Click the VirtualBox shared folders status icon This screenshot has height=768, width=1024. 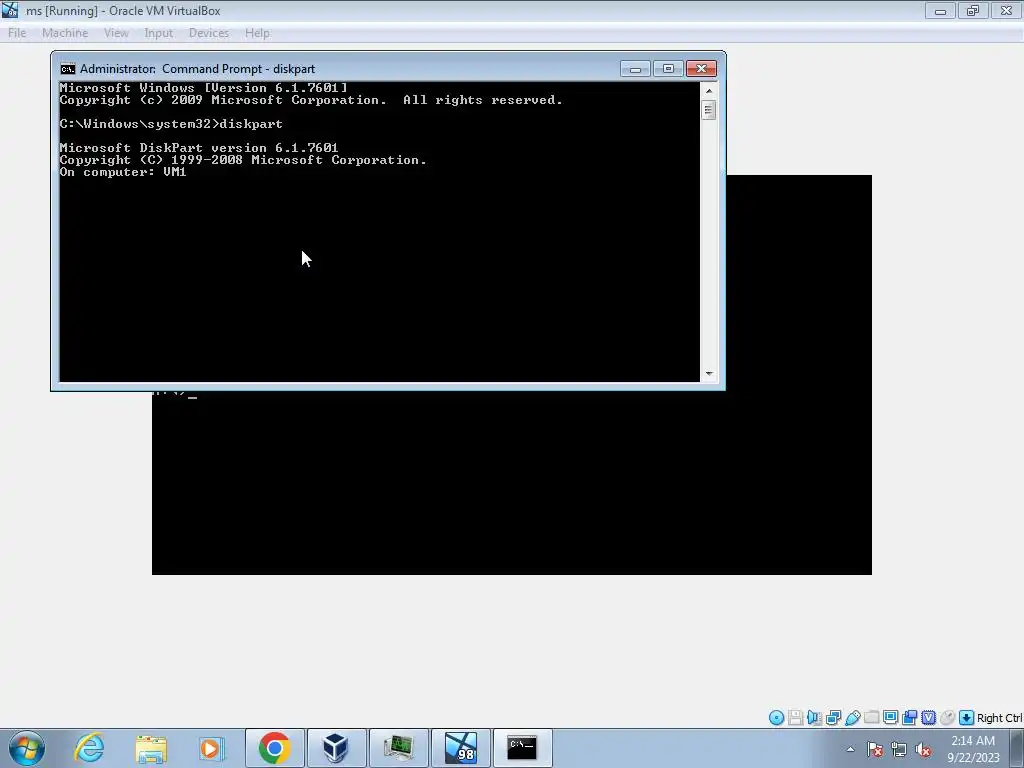tap(871, 718)
